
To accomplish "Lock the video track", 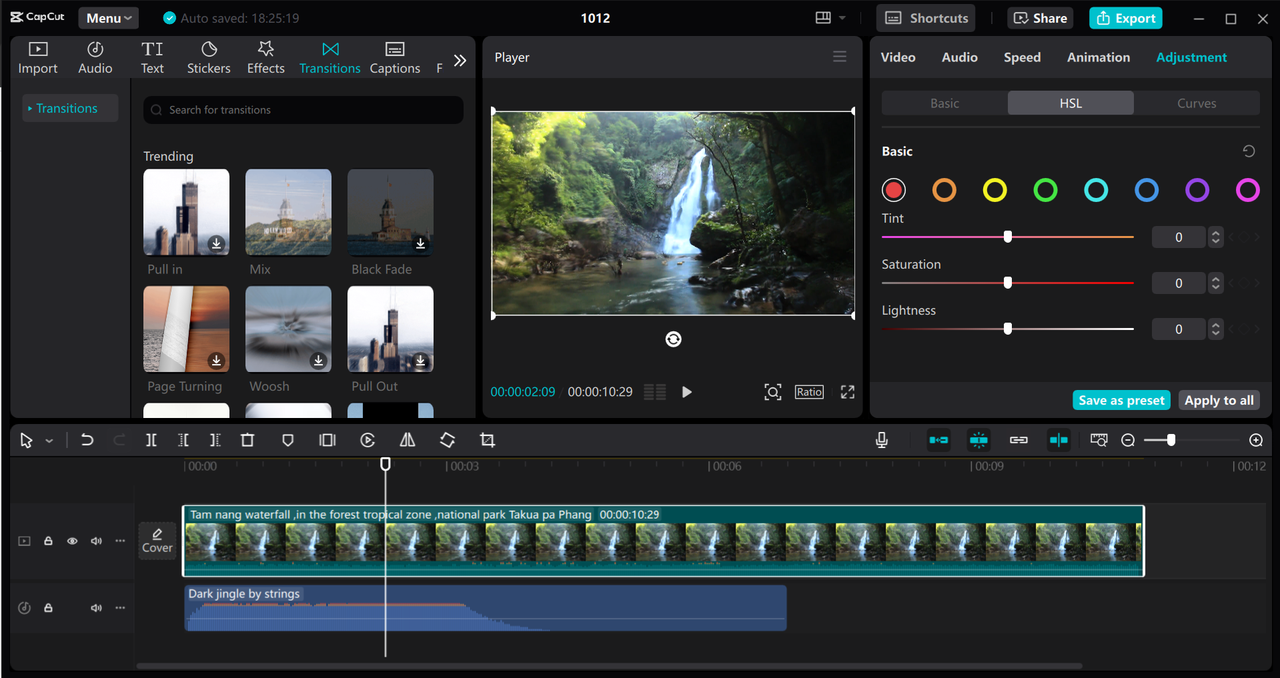I will coord(48,541).
